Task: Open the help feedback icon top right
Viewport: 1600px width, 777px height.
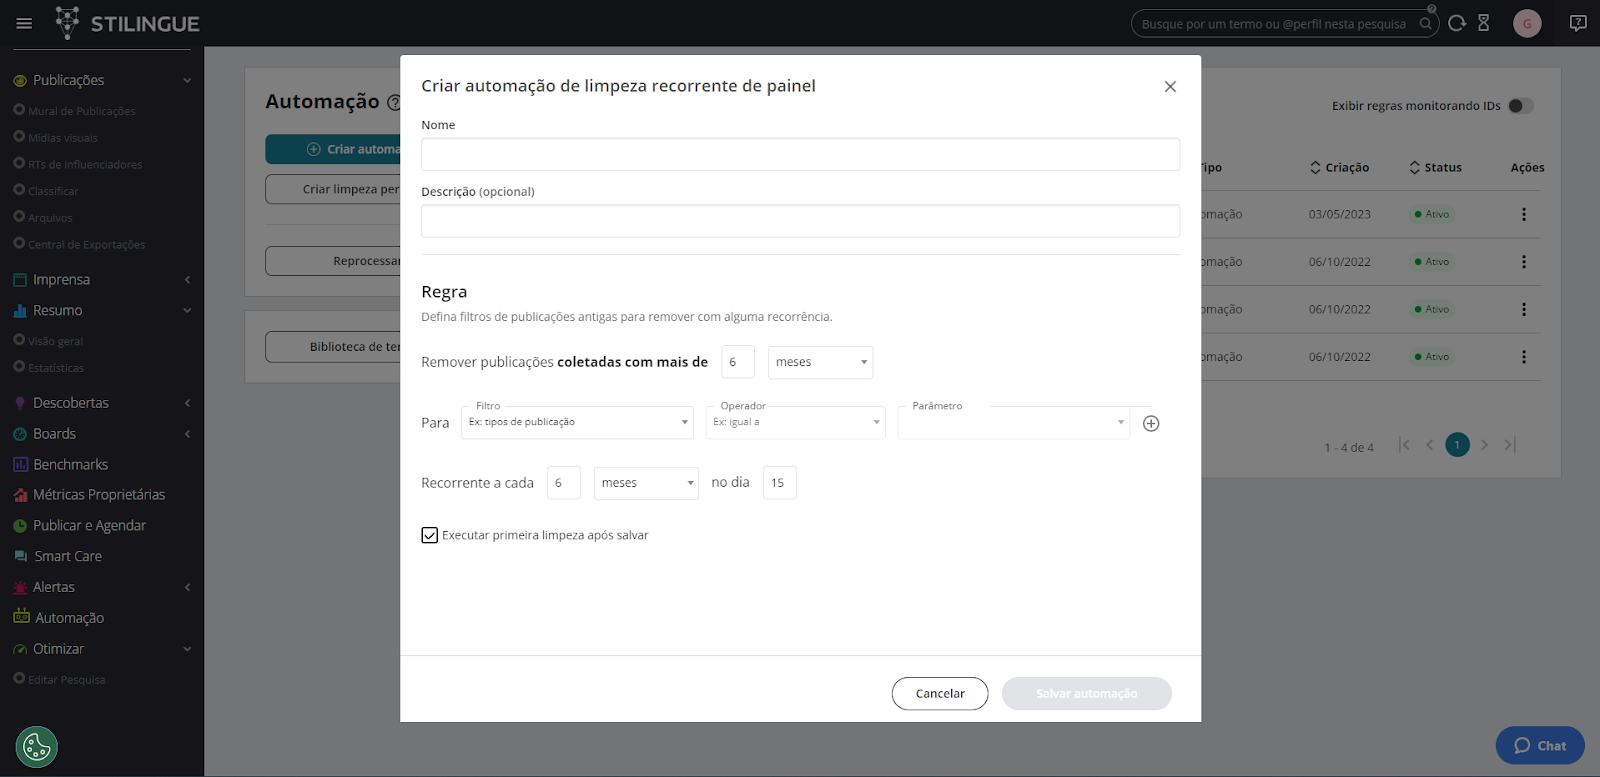Action: click(x=1578, y=23)
